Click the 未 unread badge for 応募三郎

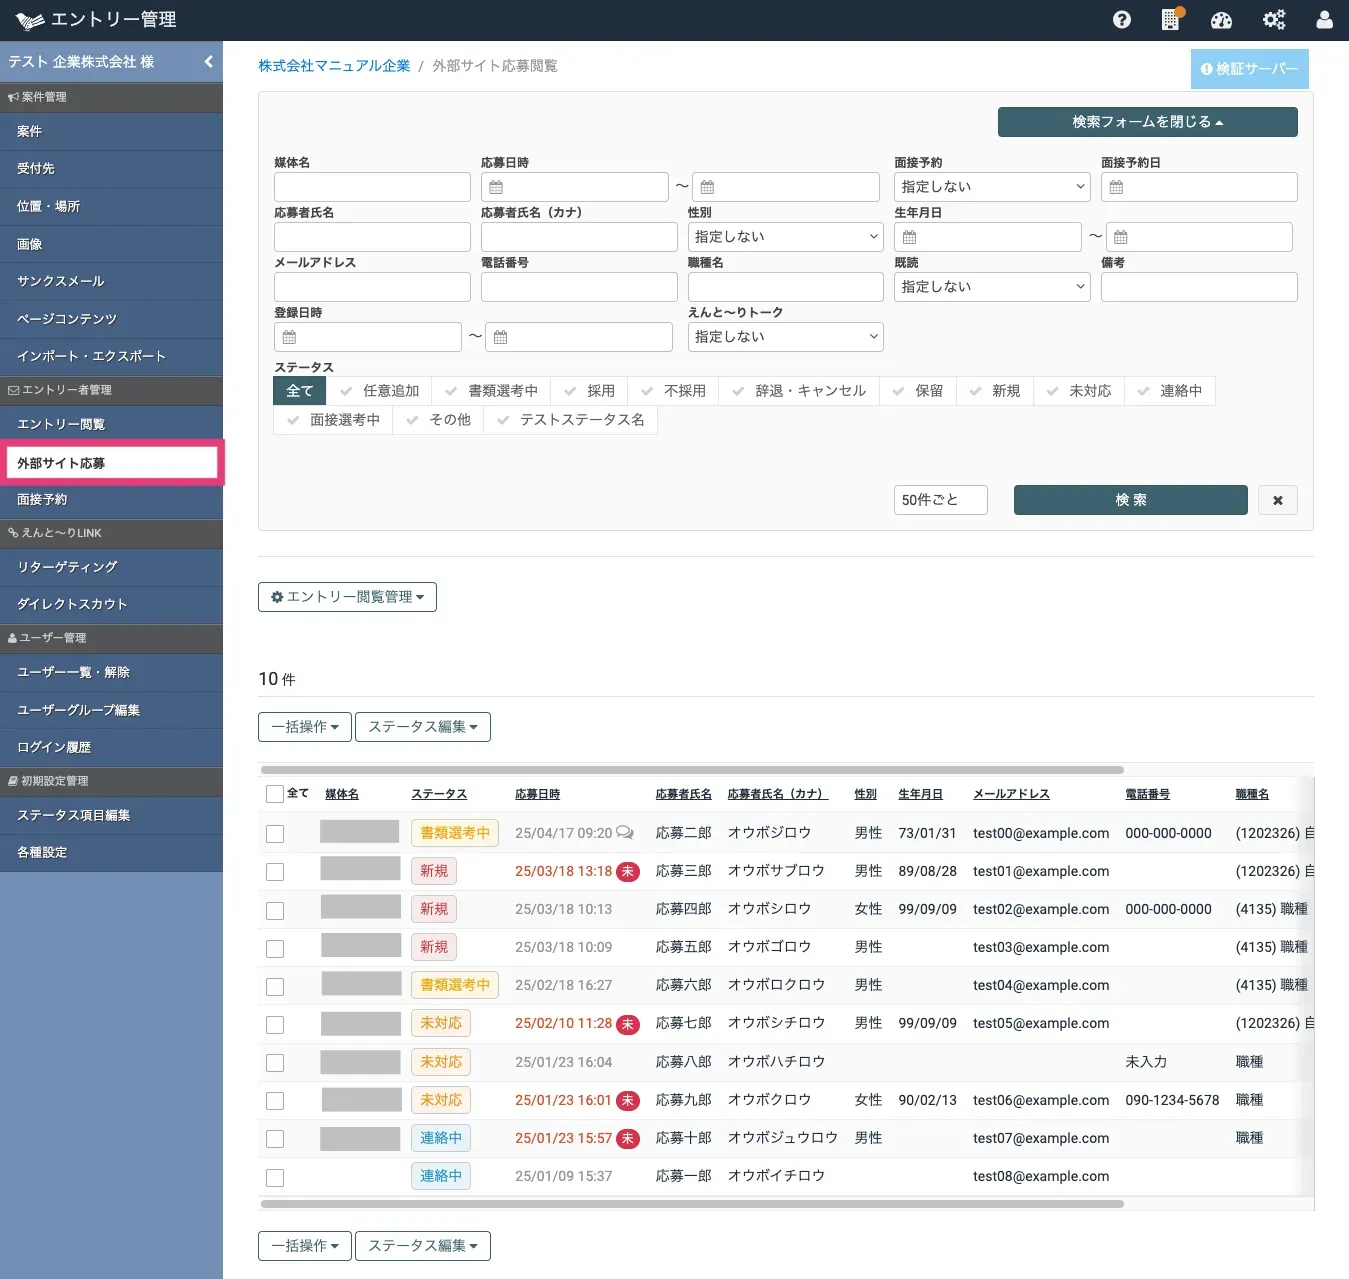point(628,871)
